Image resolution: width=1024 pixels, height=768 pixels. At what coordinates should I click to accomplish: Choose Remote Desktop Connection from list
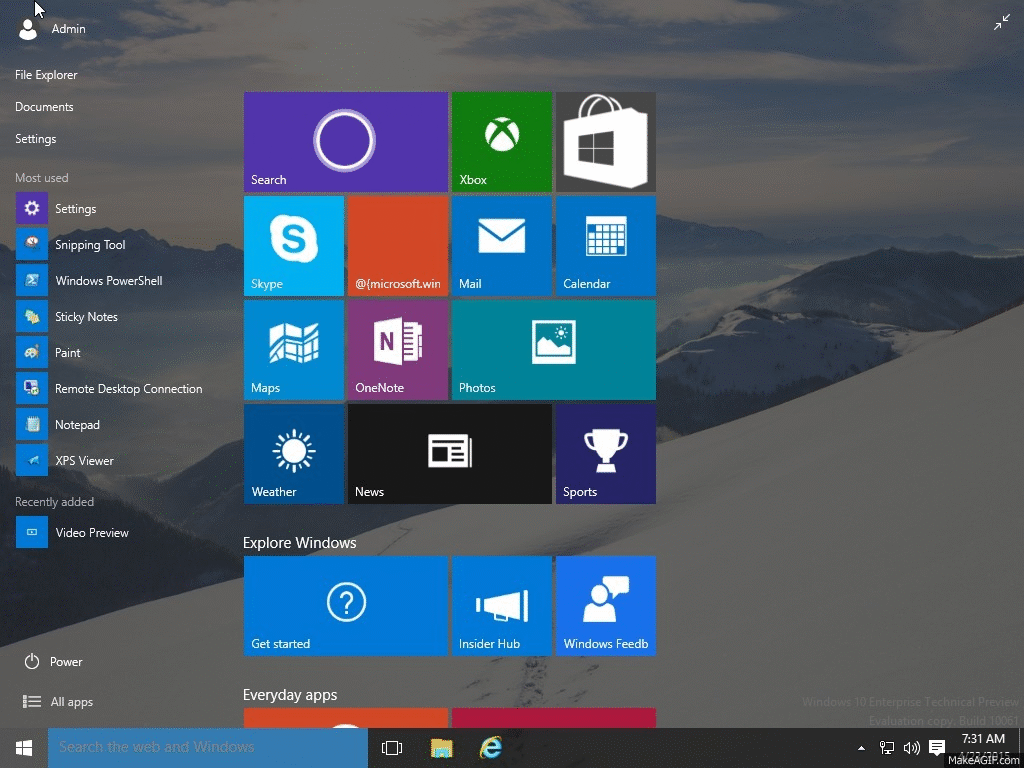pyautogui.click(x=128, y=389)
